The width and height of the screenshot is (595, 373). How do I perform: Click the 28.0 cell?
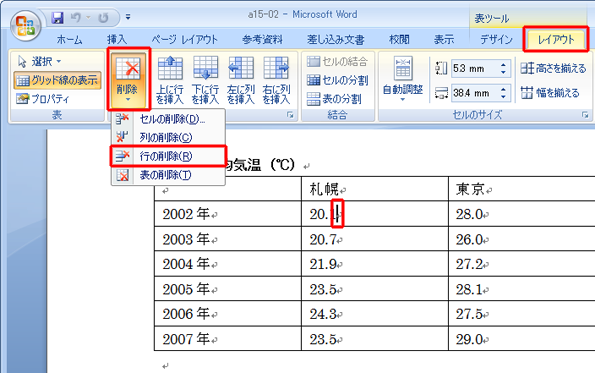coord(521,214)
